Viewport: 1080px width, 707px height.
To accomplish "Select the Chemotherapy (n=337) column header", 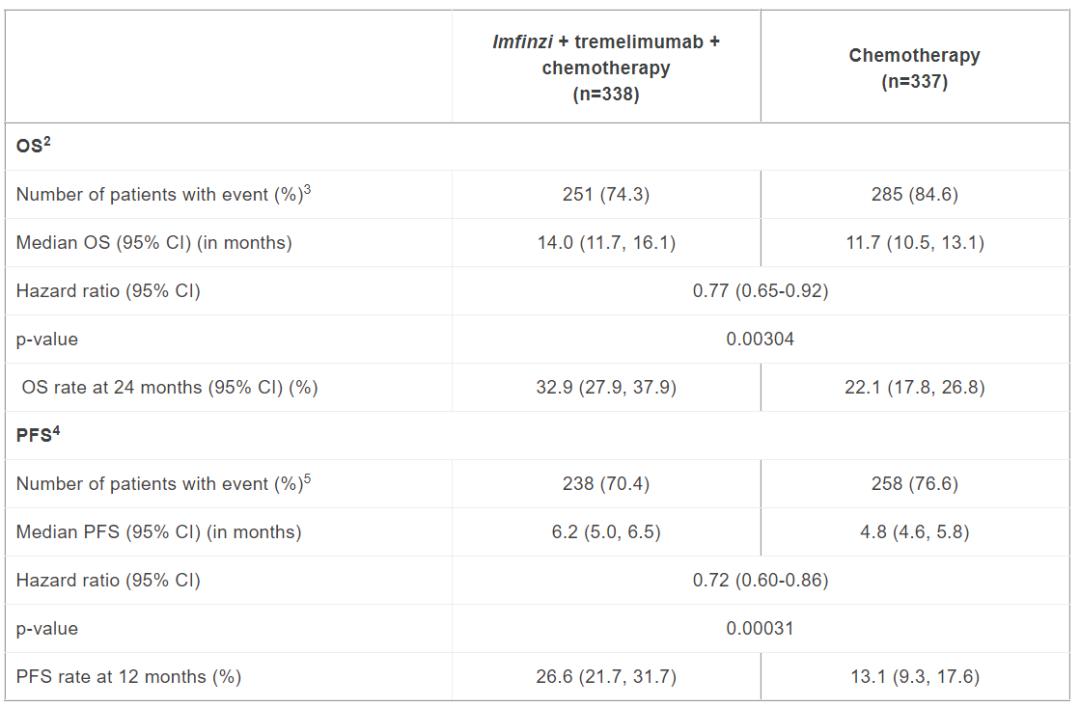I will (915, 68).
